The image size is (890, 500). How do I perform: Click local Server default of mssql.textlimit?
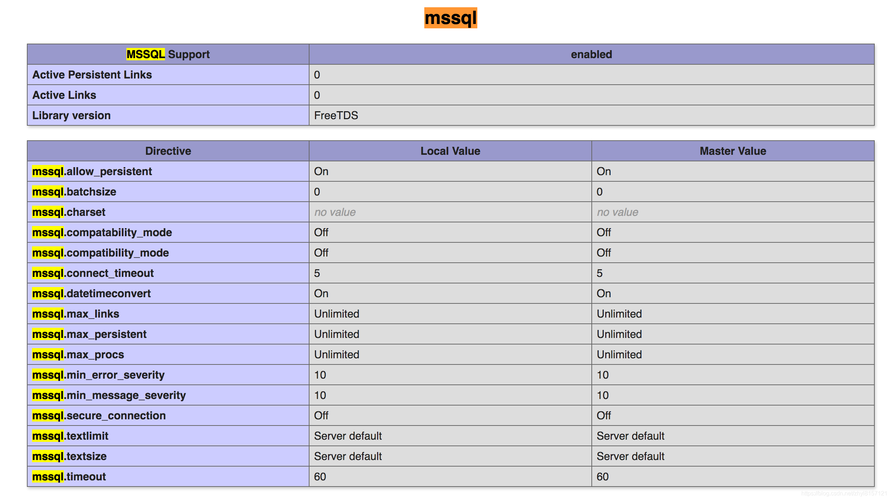tap(348, 436)
